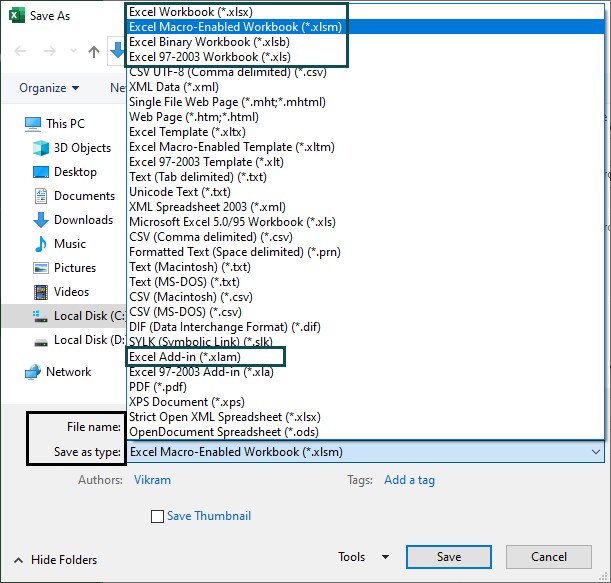611x583 pixels.
Task: Click the 3D Objects cube icon
Action: coord(41,148)
